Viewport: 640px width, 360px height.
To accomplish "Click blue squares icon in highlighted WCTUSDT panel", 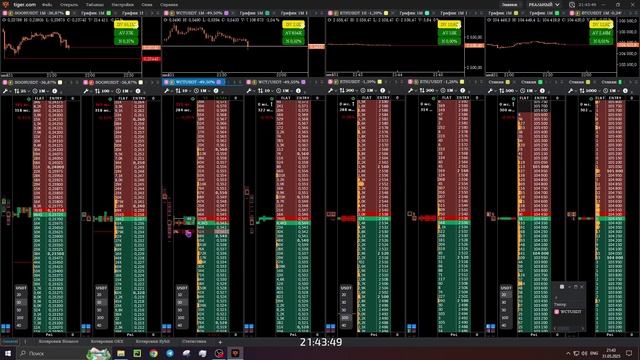I will [x=167, y=327].
